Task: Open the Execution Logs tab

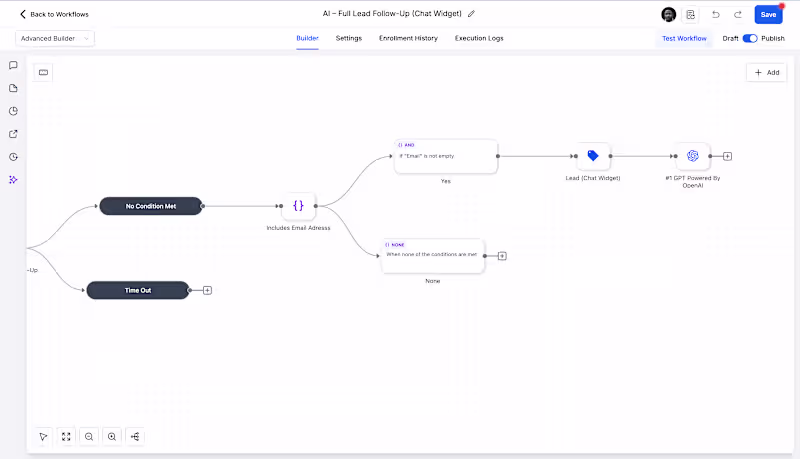Action: (x=479, y=38)
